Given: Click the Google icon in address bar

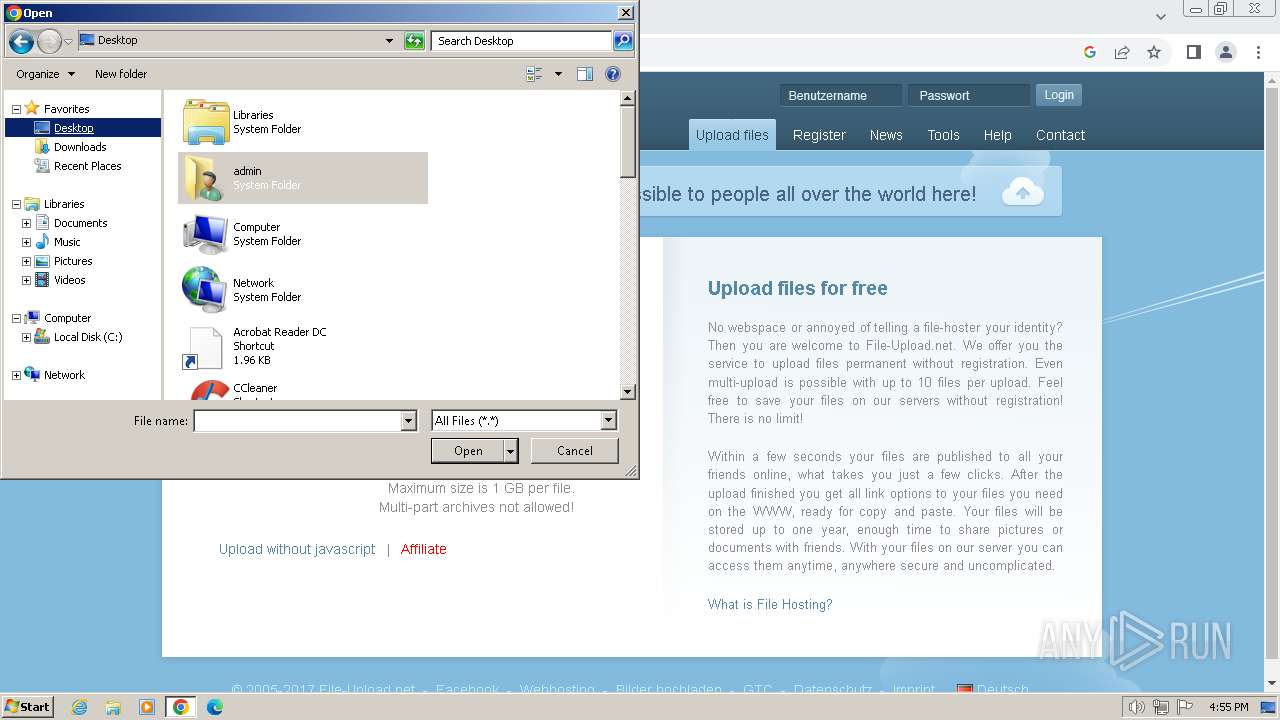Looking at the screenshot, I should point(1090,52).
